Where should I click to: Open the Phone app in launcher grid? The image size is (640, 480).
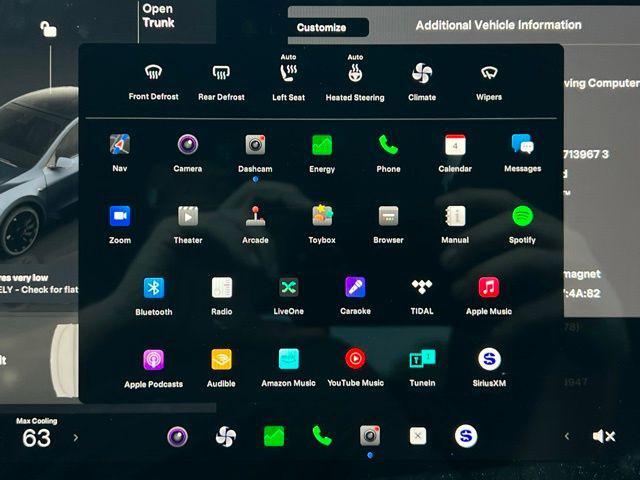point(388,145)
